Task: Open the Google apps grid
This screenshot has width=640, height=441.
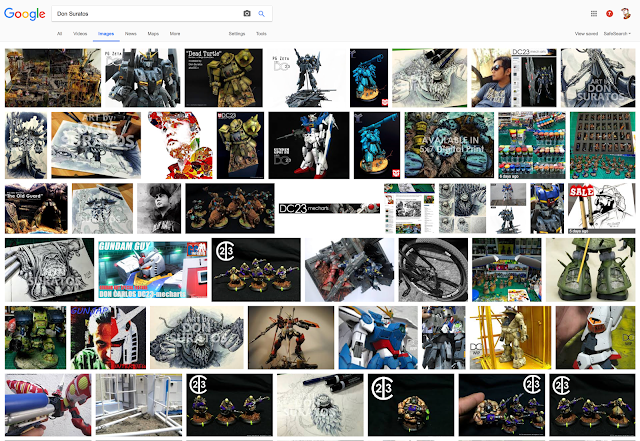Action: [x=594, y=13]
